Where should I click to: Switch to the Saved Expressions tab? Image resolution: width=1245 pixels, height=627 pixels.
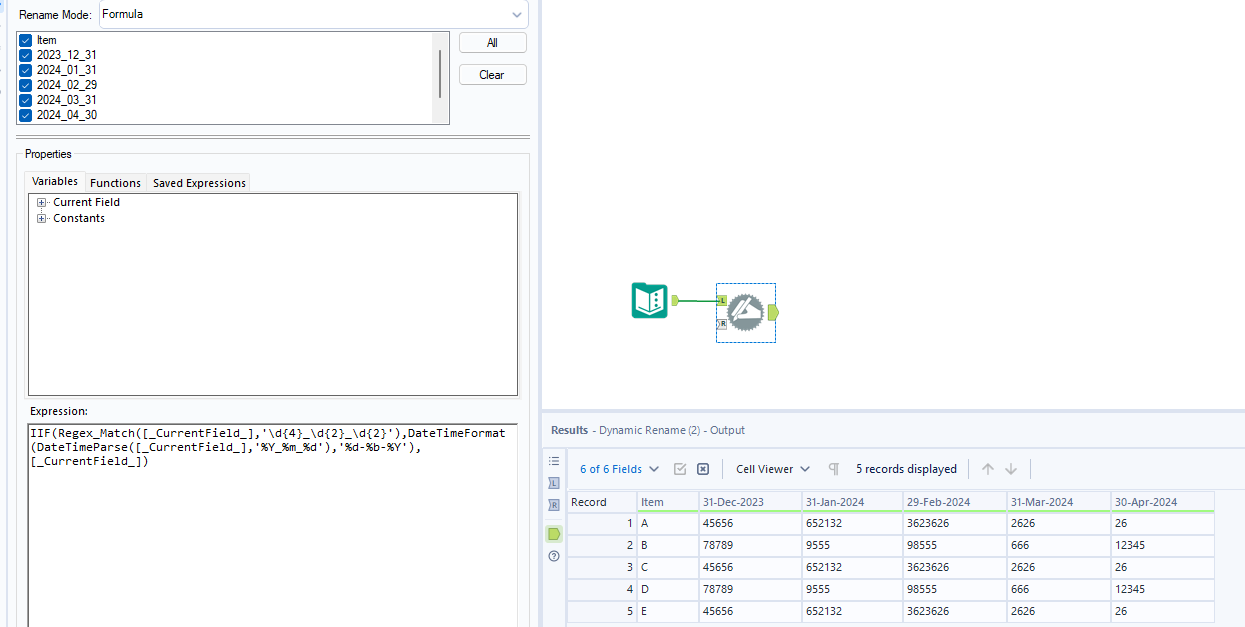[198, 183]
